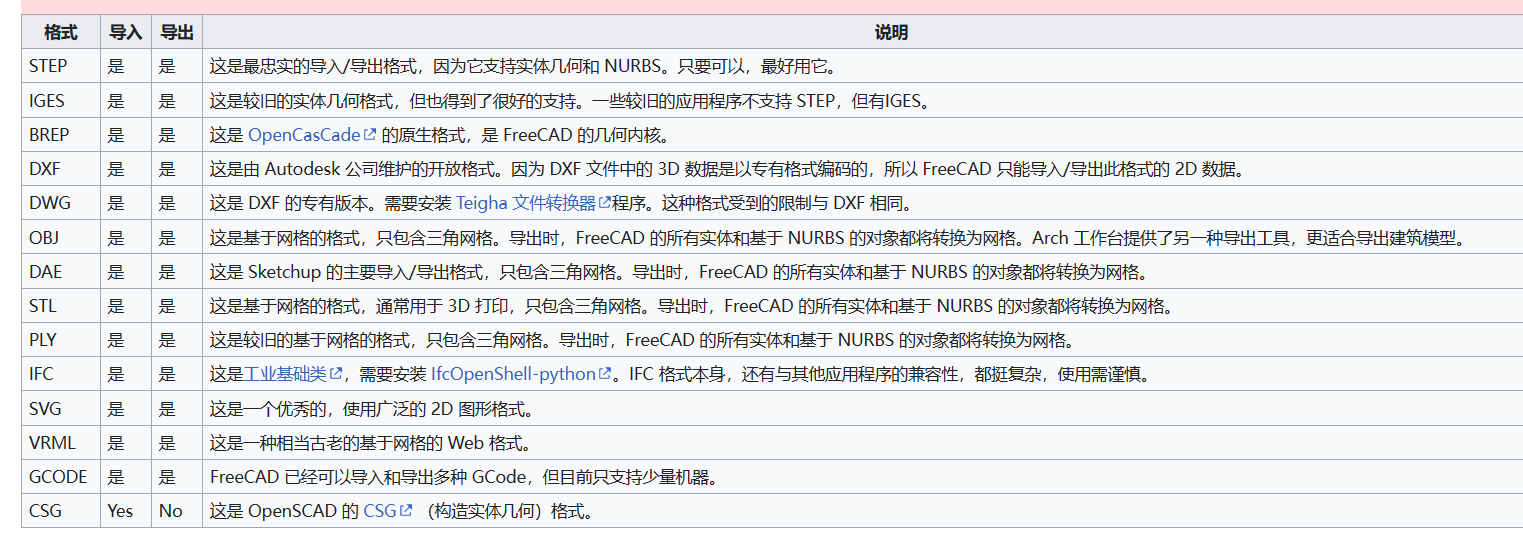Image resolution: width=1523 pixels, height=541 pixels.
Task: Click the GCODE format cell
Action: tap(58, 477)
